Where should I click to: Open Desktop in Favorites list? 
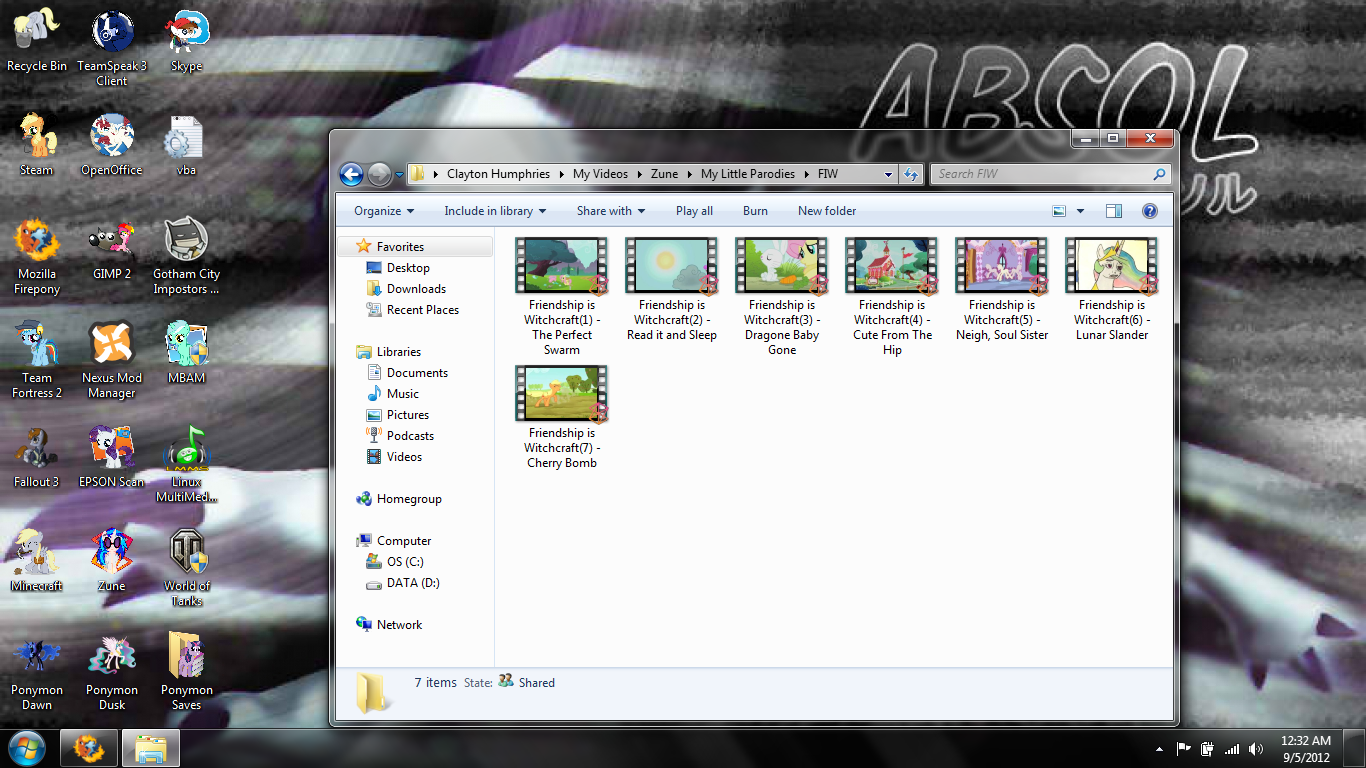[x=408, y=268]
